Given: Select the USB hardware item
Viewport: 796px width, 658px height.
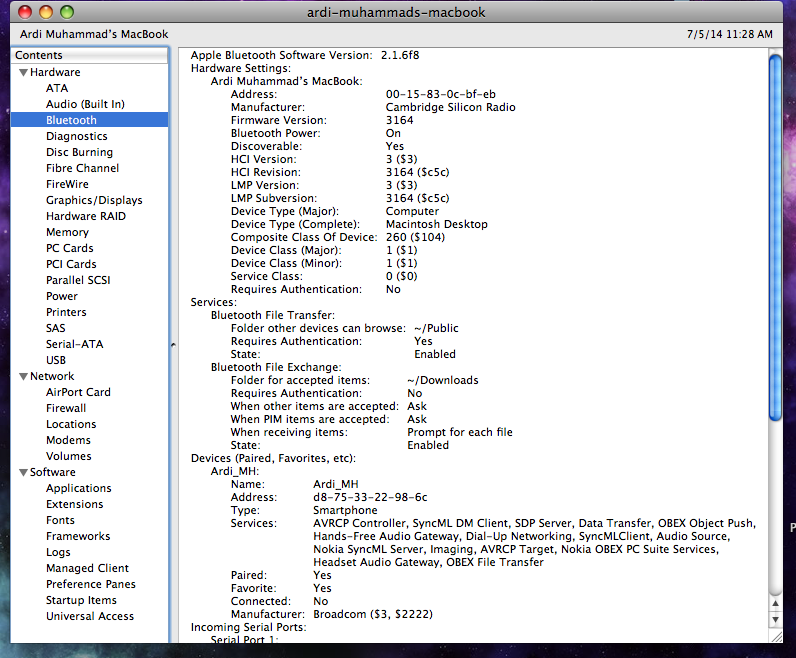Looking at the screenshot, I should point(56,360).
